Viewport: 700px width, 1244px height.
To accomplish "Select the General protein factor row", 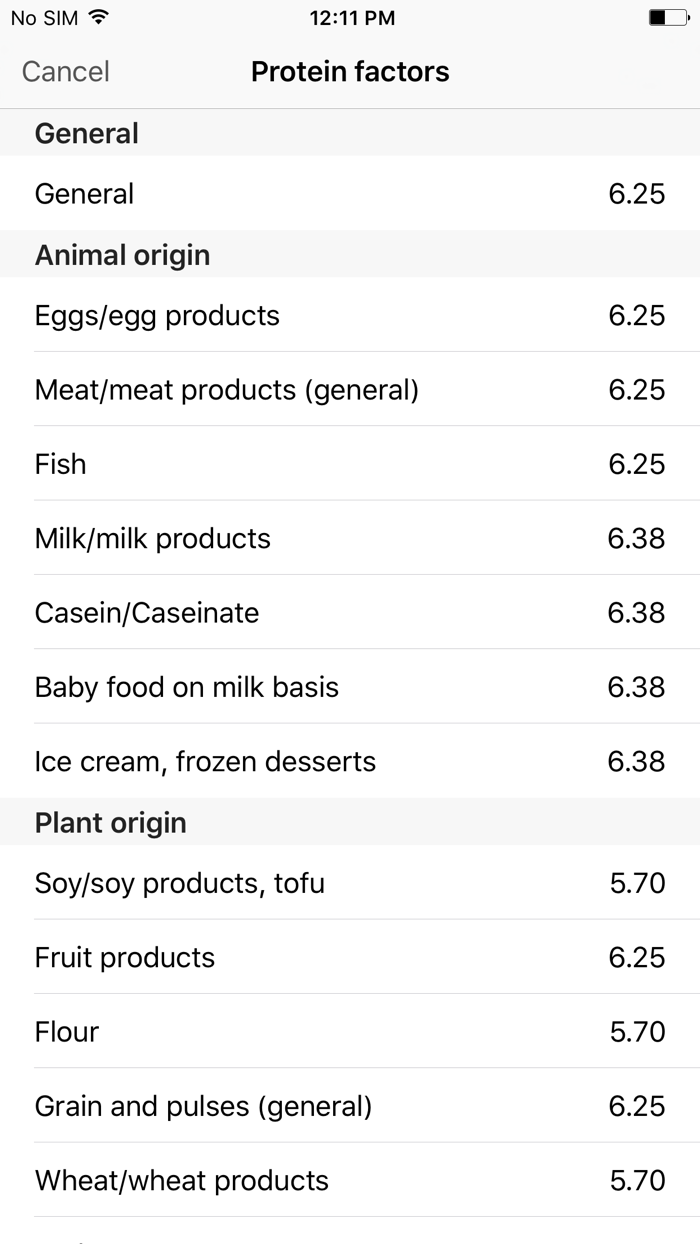I will [350, 193].
